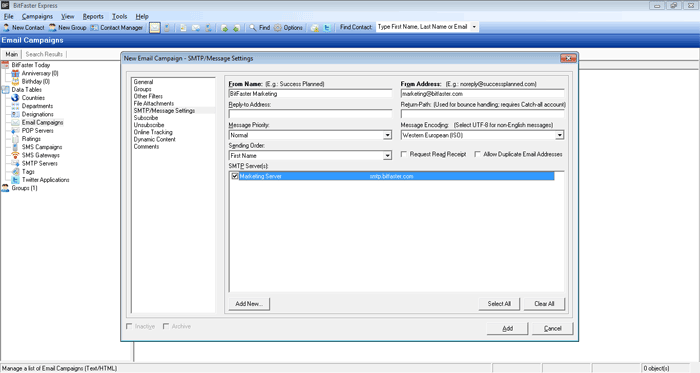This screenshot has width=700, height=373.
Task: Click the Find magnifier toolbar button
Action: coord(259,28)
